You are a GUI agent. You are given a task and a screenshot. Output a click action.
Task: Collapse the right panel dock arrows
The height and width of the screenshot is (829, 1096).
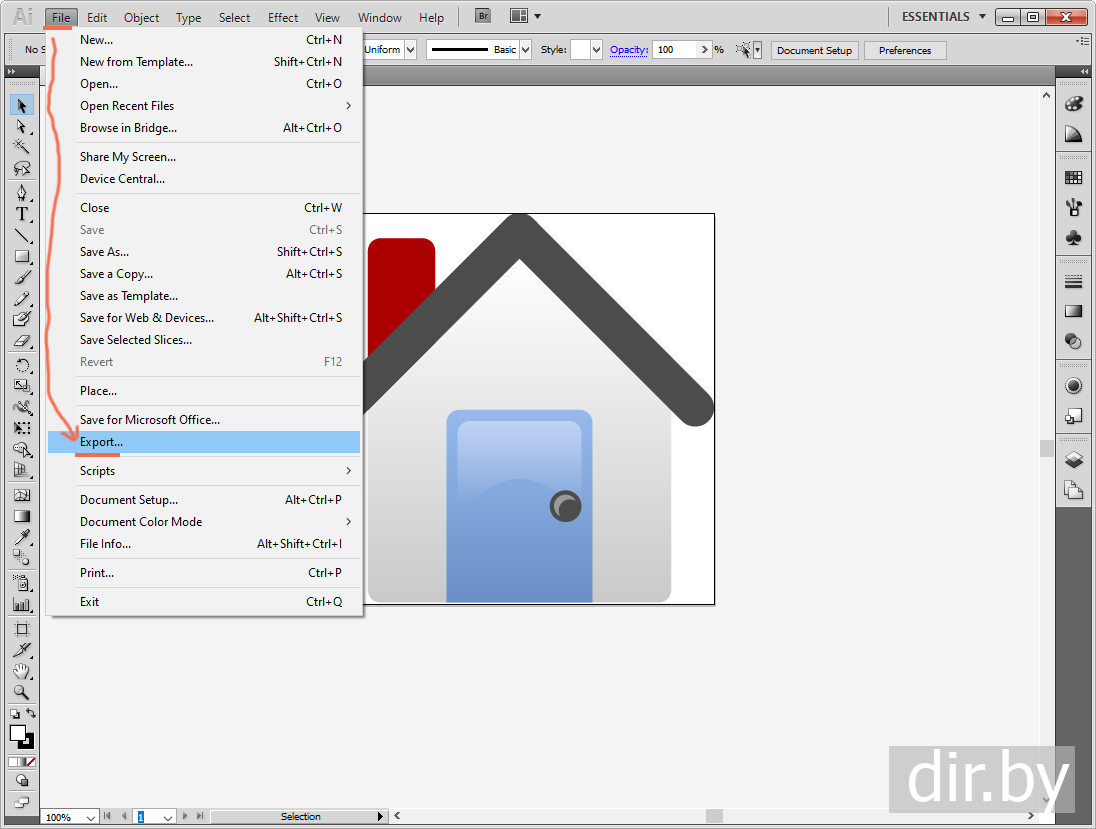[1084, 71]
